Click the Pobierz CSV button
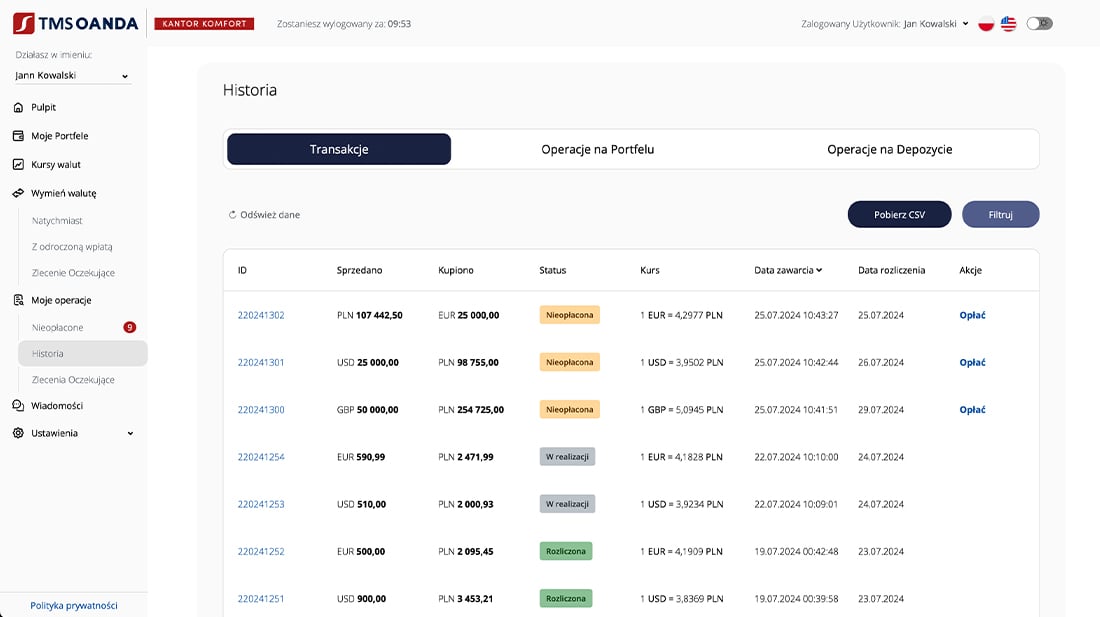 click(899, 214)
